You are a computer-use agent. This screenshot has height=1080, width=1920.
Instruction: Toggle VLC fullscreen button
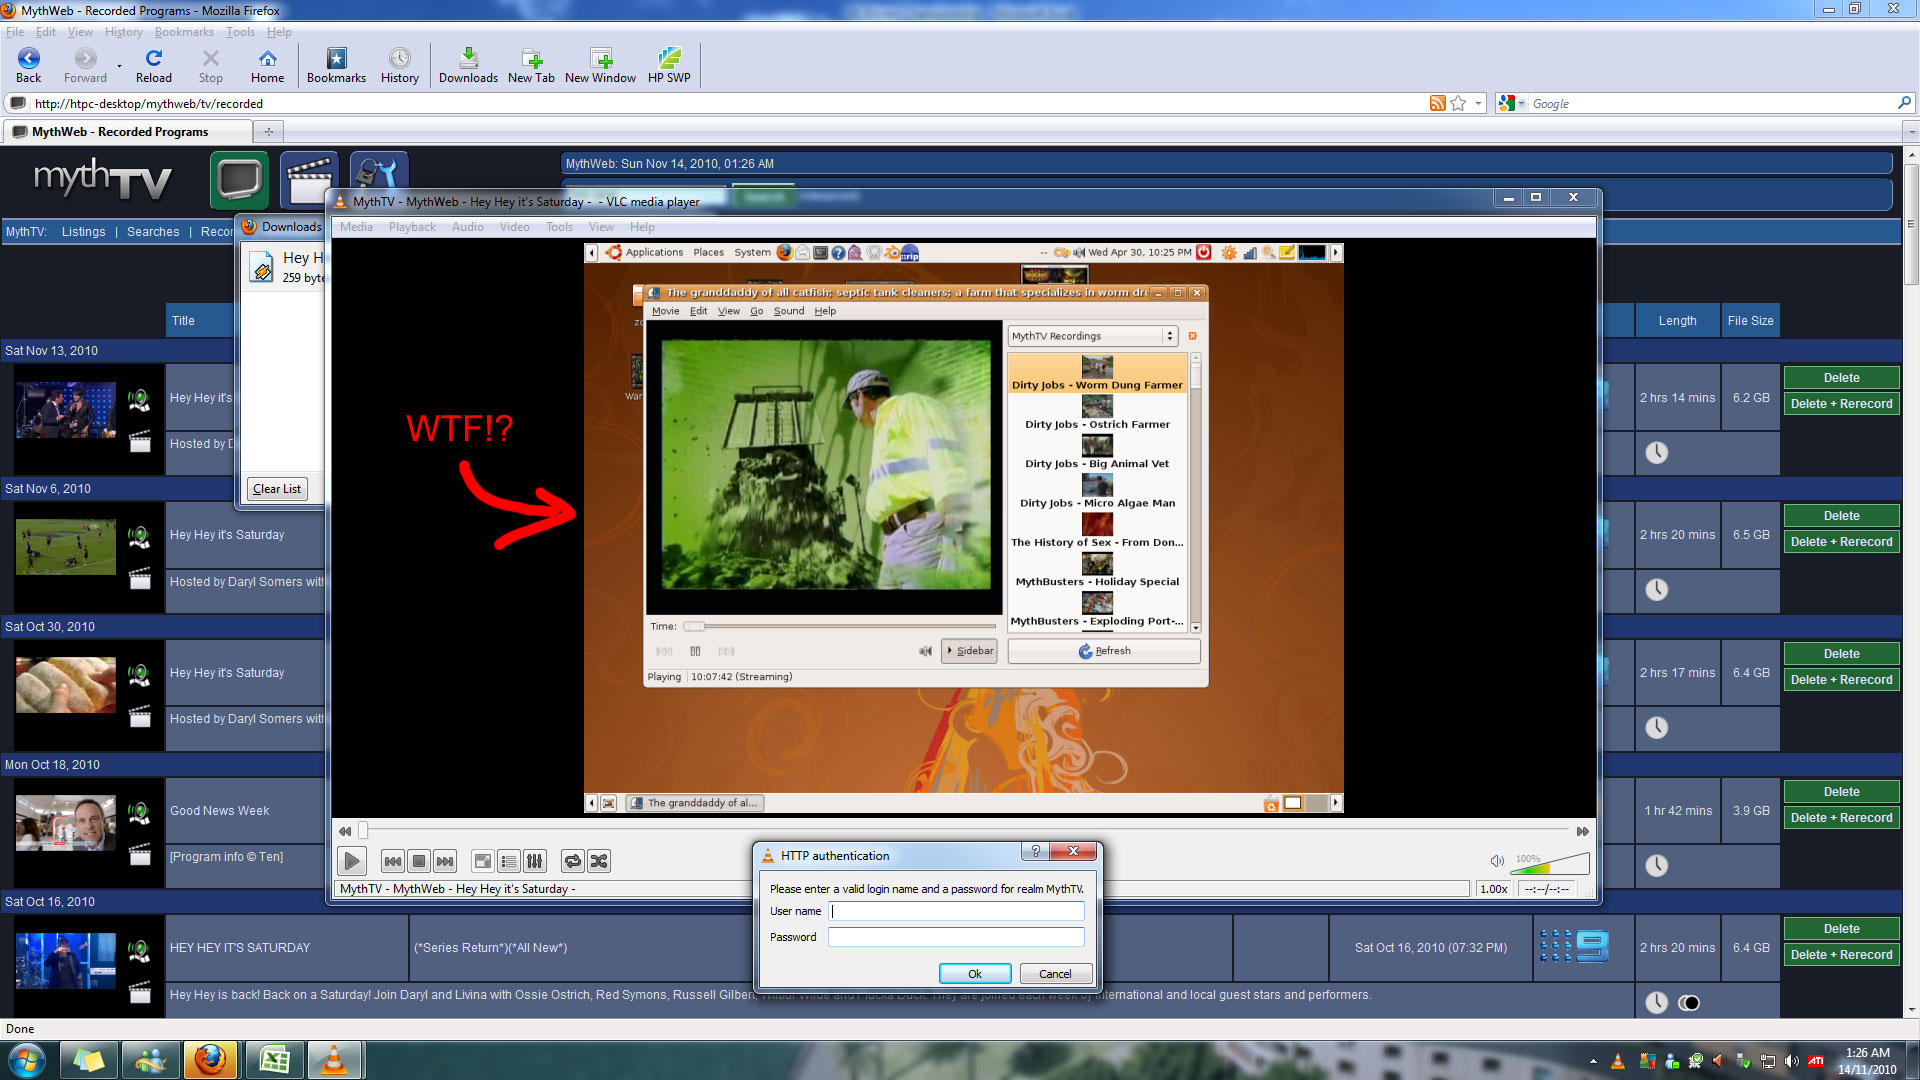click(483, 861)
